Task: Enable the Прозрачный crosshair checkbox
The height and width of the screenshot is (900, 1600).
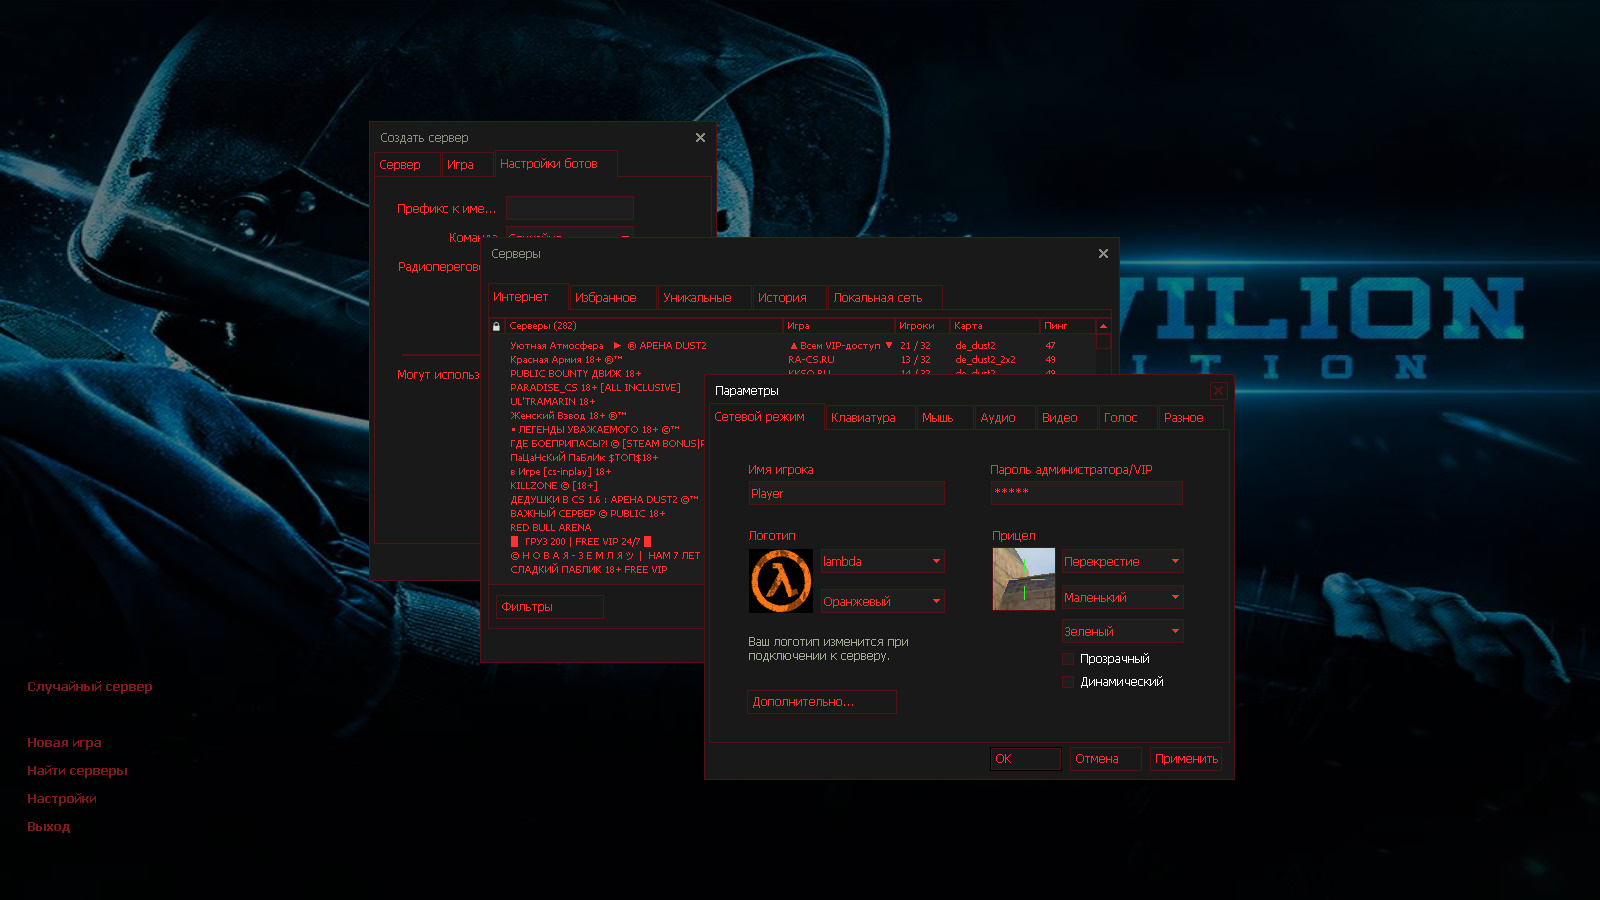Action: 1068,659
